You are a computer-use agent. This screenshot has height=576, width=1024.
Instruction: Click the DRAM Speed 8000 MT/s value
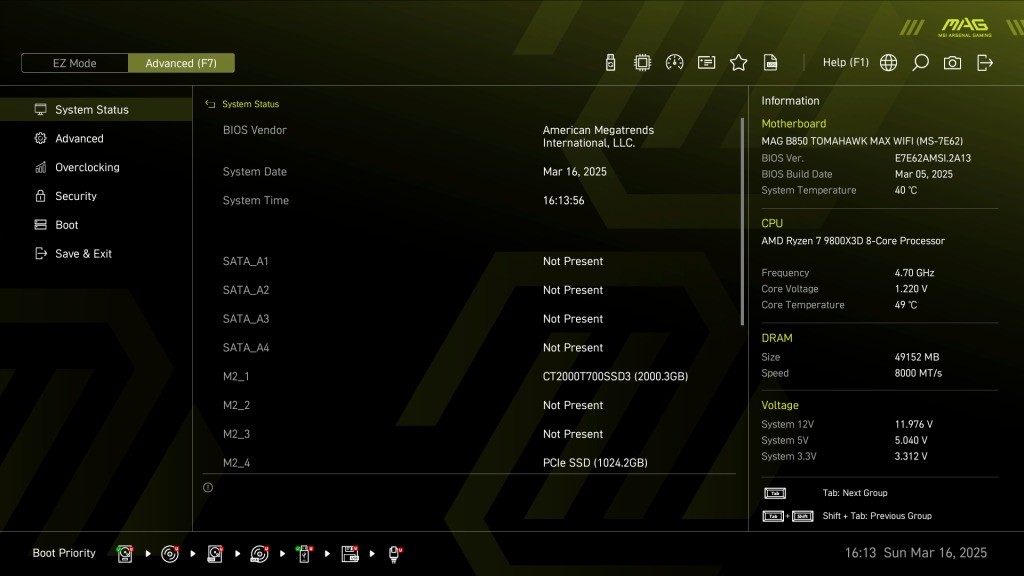point(918,373)
